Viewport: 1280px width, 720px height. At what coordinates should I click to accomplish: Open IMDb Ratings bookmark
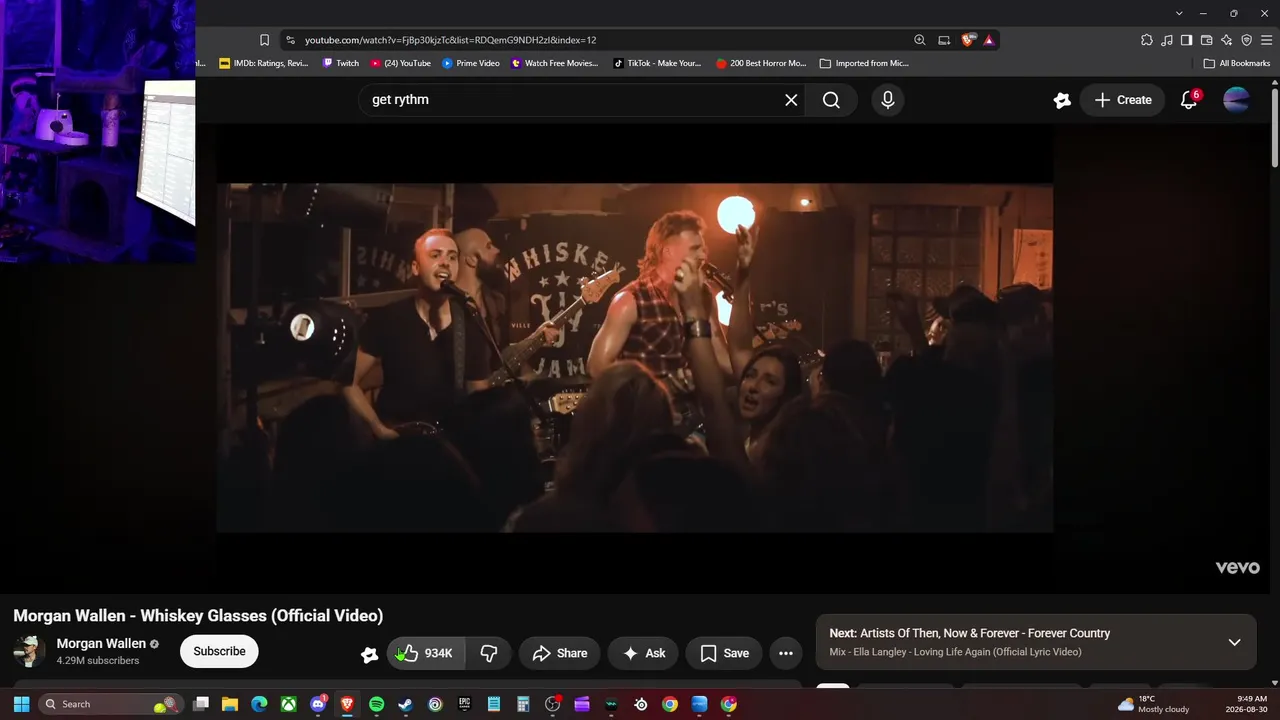[x=264, y=63]
